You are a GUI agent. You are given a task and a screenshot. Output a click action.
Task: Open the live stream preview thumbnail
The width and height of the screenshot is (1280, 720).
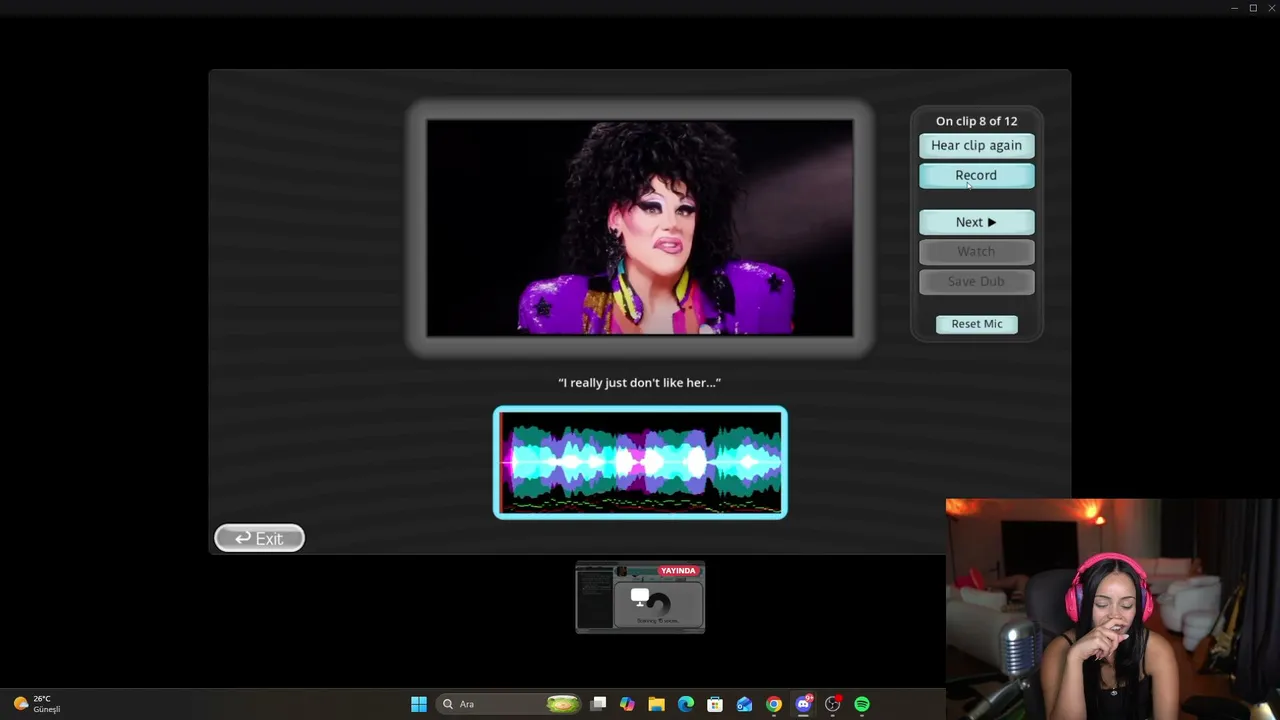point(640,597)
